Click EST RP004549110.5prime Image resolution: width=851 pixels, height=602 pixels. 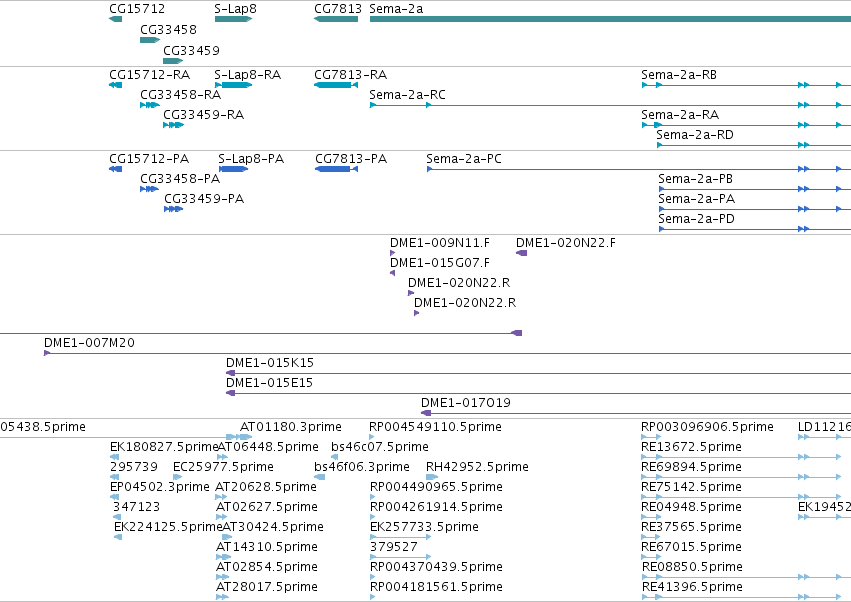[x=372, y=437]
